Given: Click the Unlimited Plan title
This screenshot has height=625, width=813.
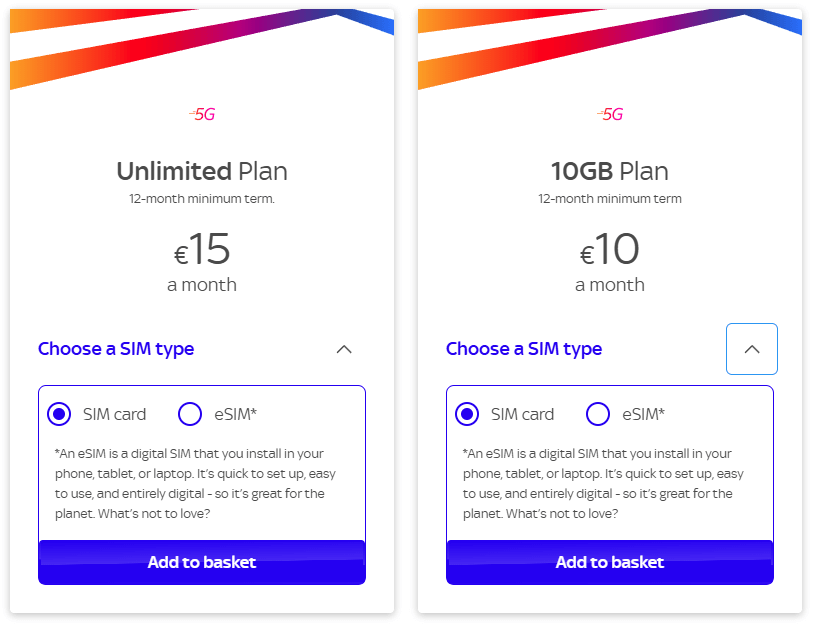Looking at the screenshot, I should [x=202, y=171].
